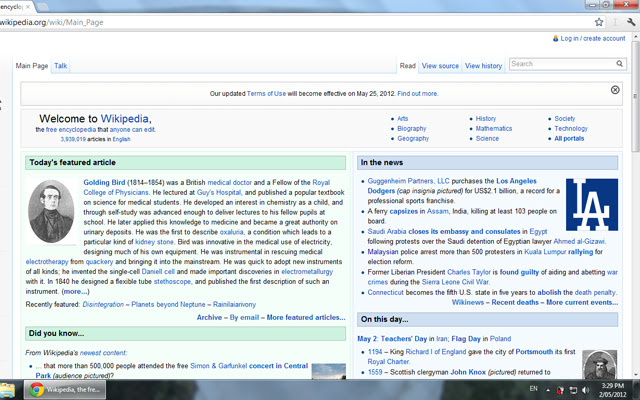
Task: Show hidden system tray icons arrow
Action: point(547,390)
